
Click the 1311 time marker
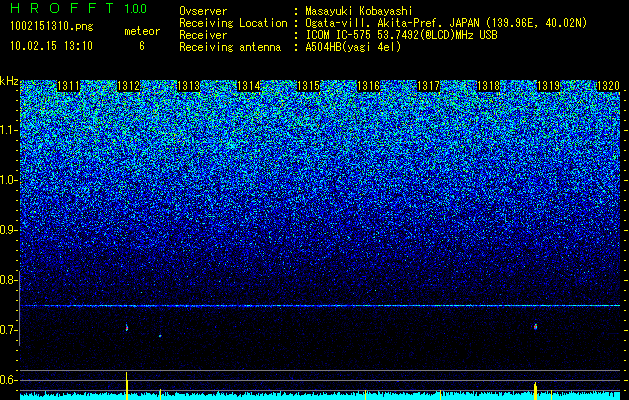[x=69, y=86]
